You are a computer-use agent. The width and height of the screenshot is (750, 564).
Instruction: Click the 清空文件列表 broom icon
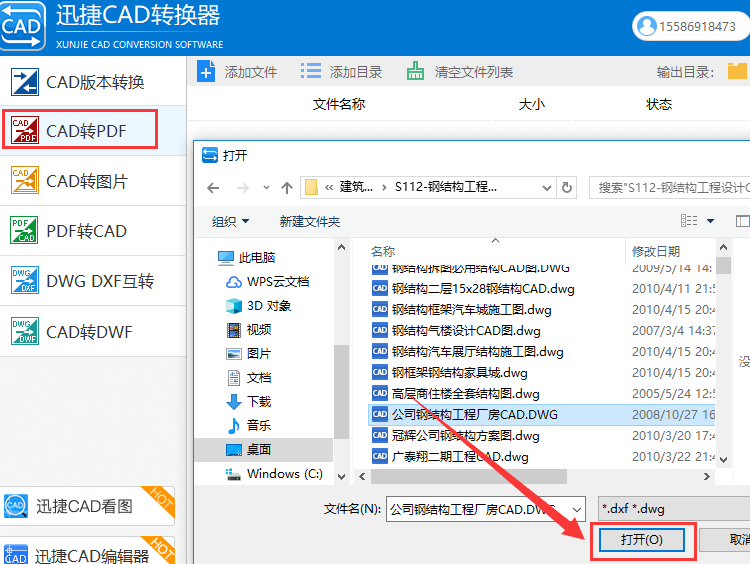click(x=415, y=71)
